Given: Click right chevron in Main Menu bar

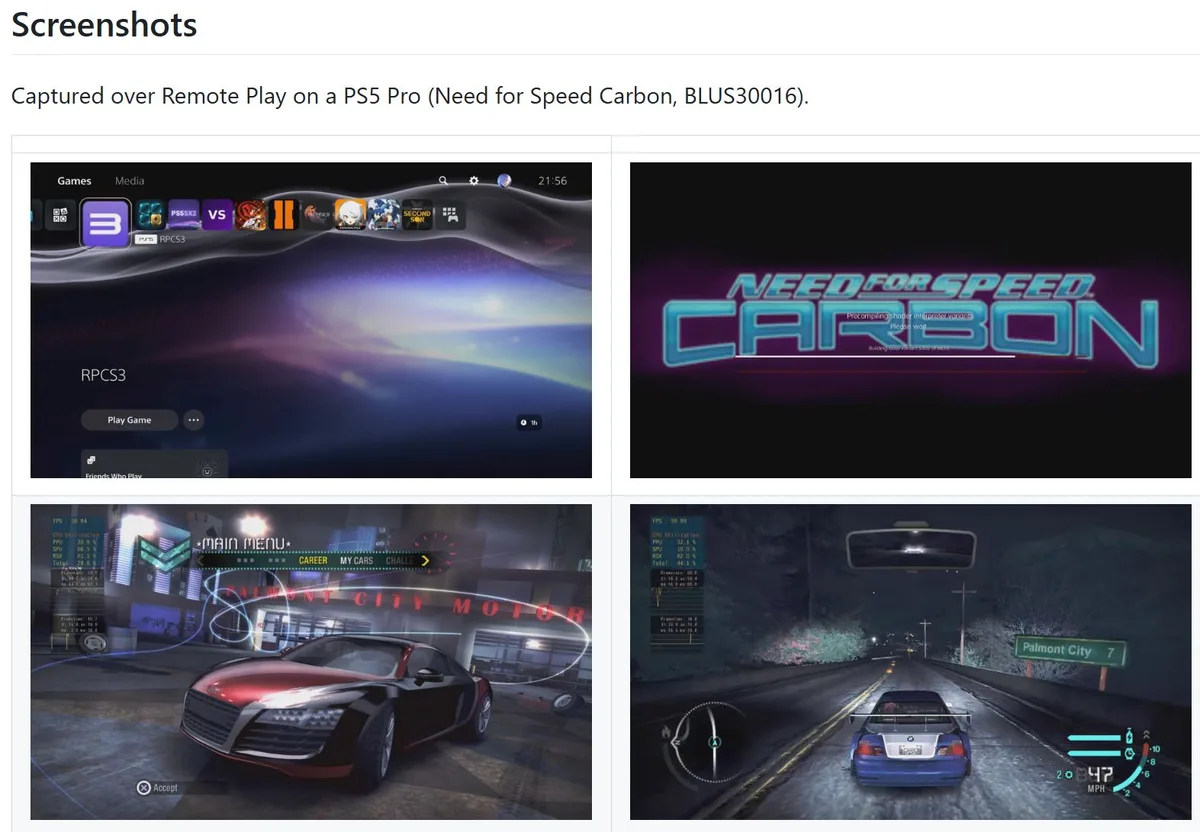Looking at the screenshot, I should click(x=425, y=561).
